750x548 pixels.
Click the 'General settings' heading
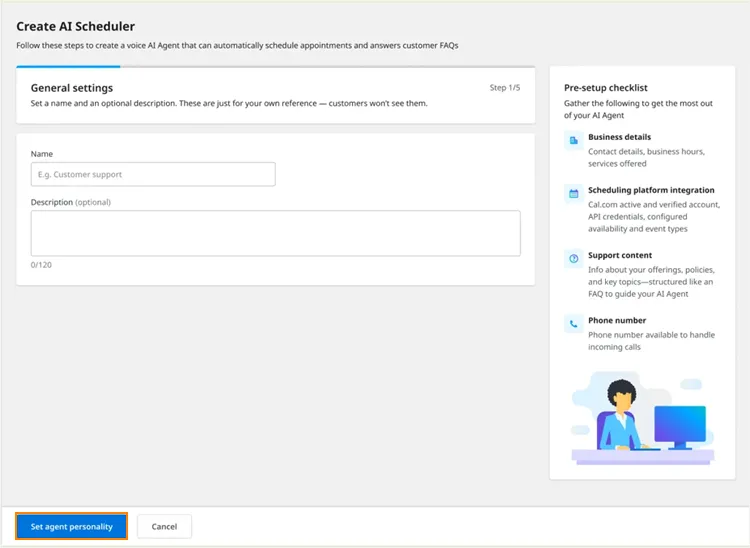pyautogui.click(x=72, y=88)
